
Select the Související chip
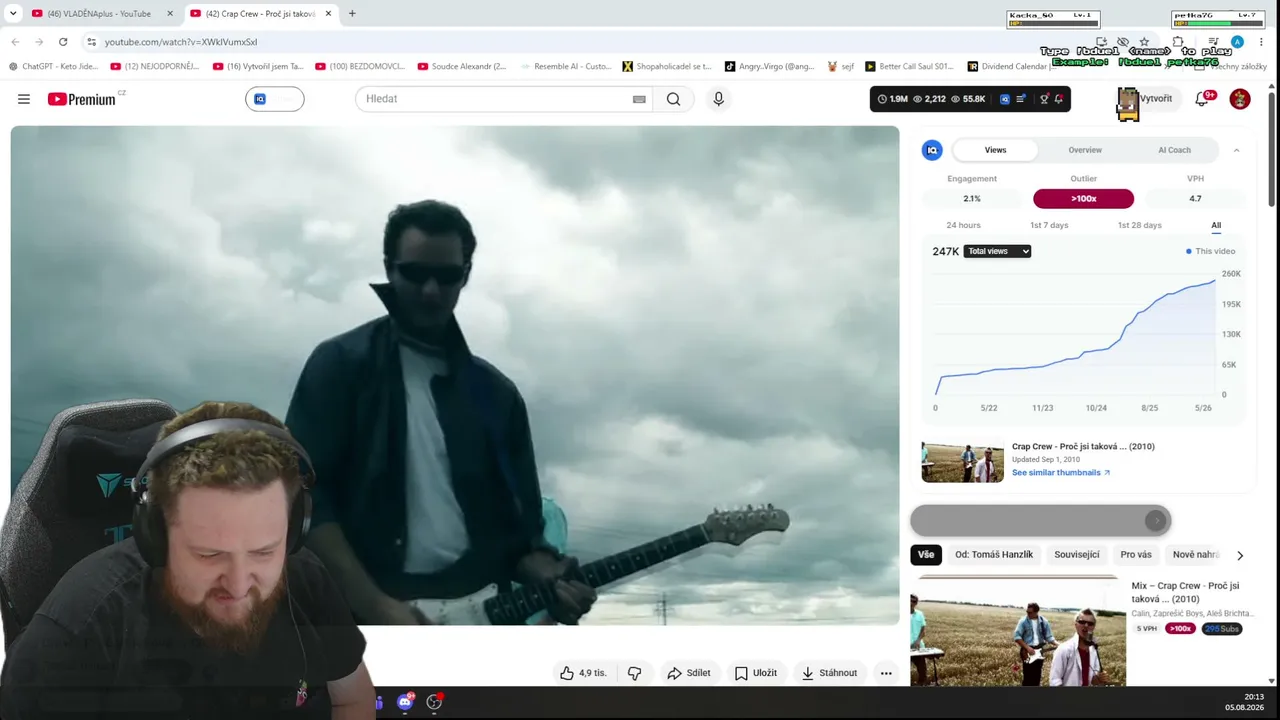pos(1077,555)
